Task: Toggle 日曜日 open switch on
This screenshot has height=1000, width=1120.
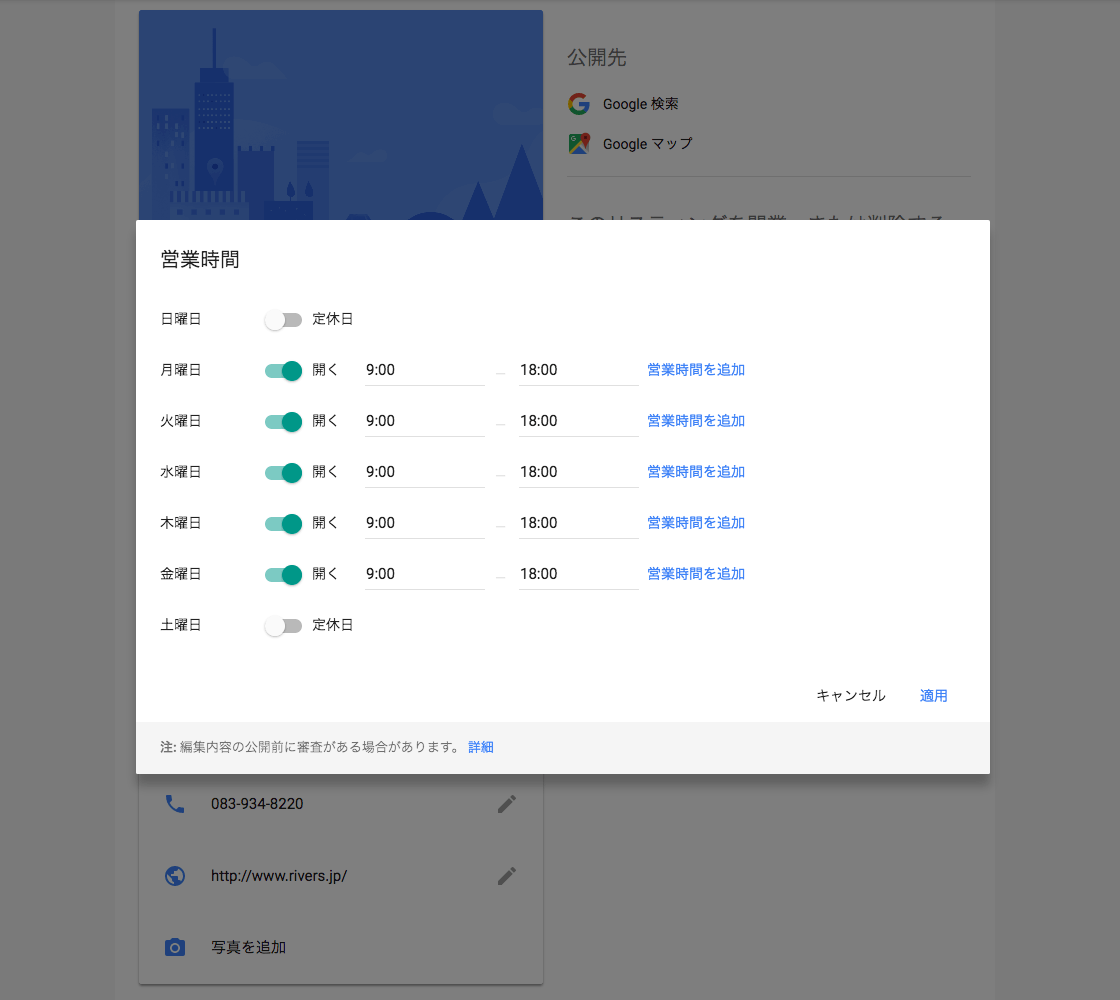Action: (283, 320)
